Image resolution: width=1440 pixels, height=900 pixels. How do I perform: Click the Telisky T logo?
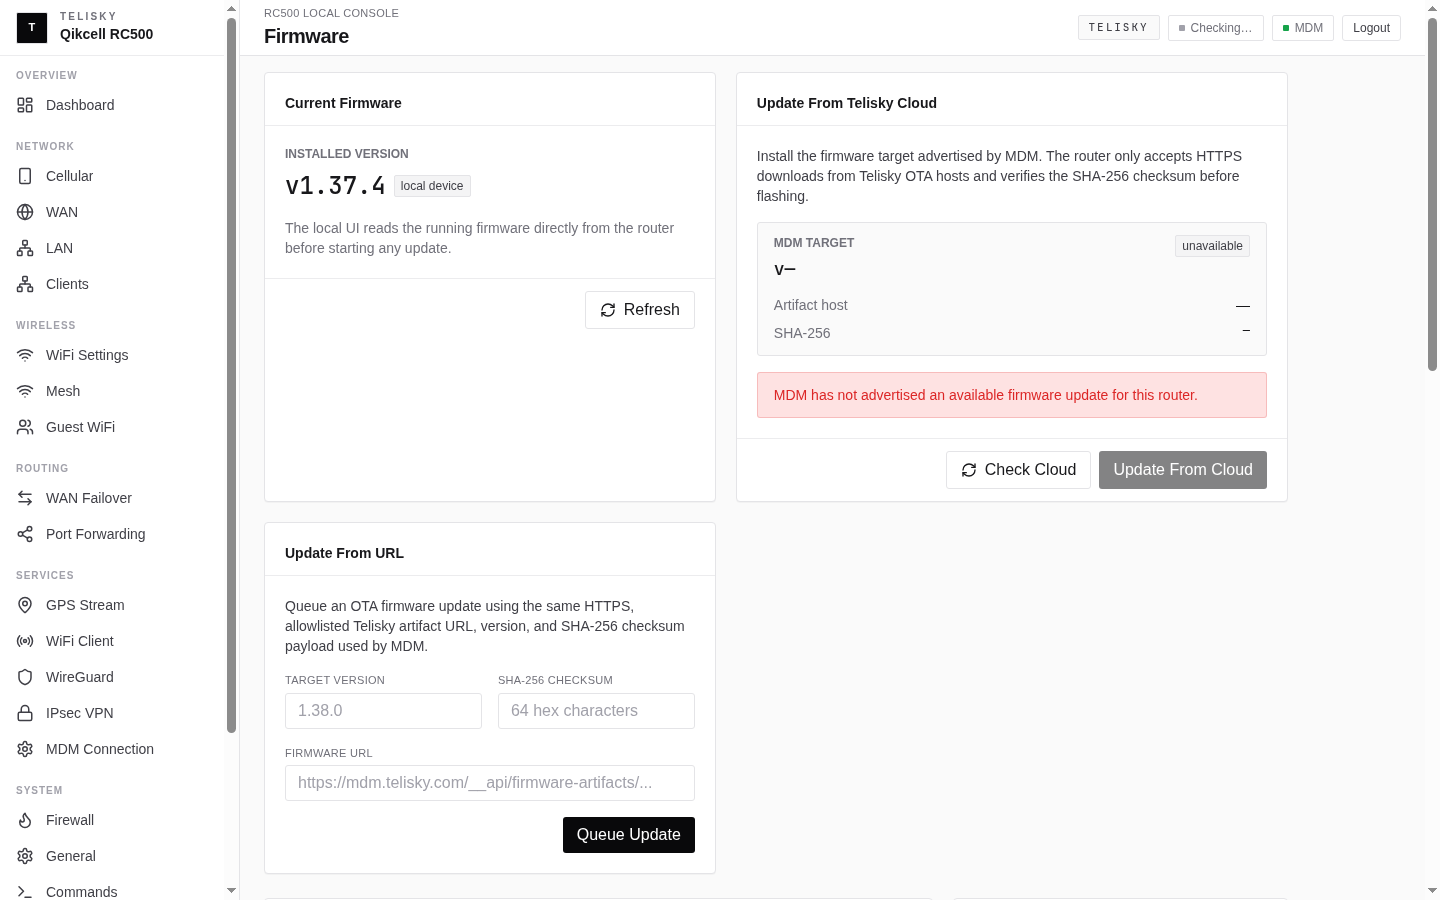point(32,27)
